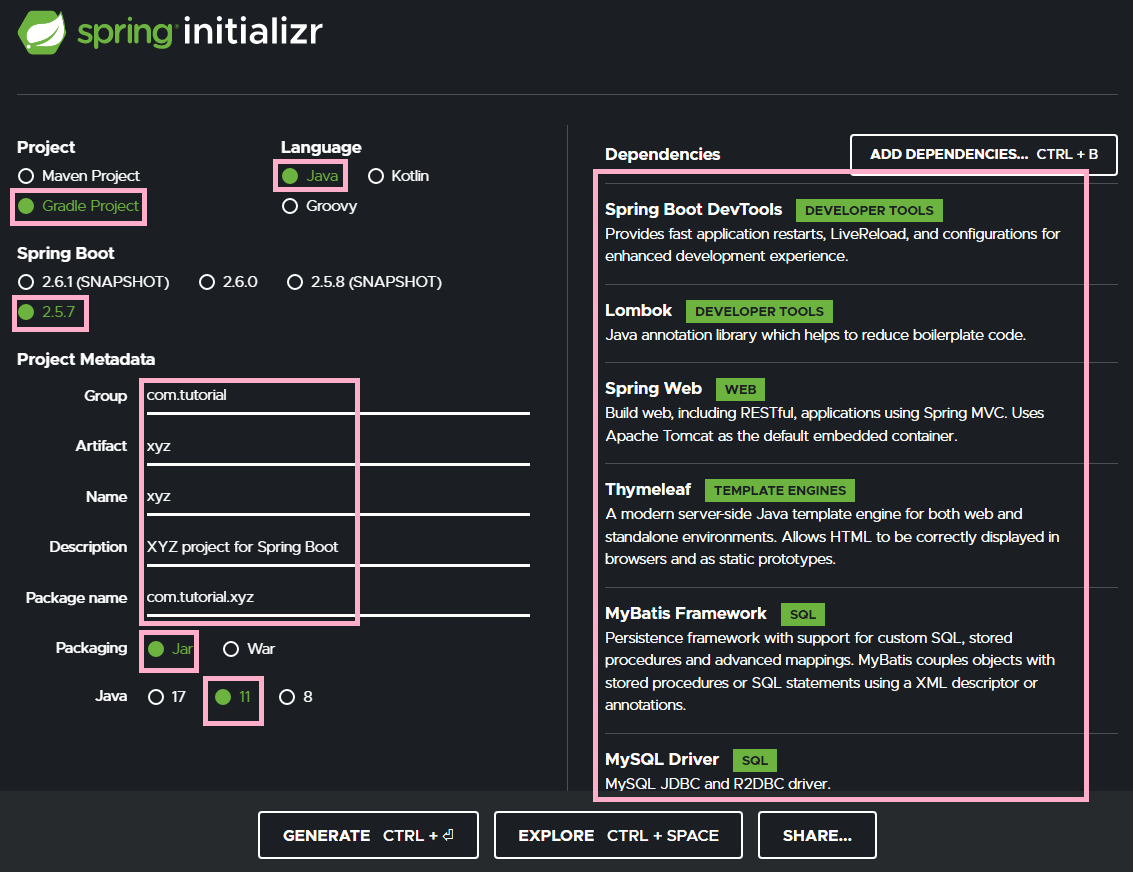Image resolution: width=1133 pixels, height=872 pixels.
Task: Click the Share button
Action: (x=817, y=835)
